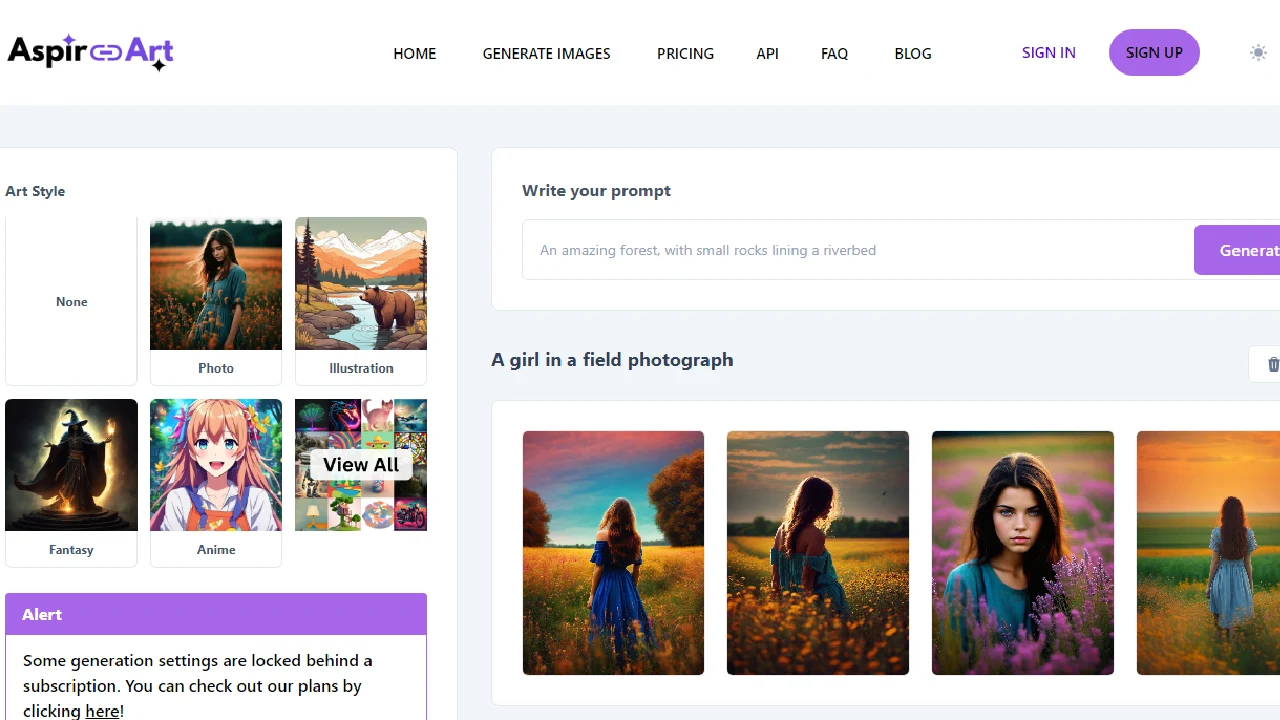This screenshot has width=1280, height=720.
Task: Open the Generate Images menu item
Action: click(546, 54)
